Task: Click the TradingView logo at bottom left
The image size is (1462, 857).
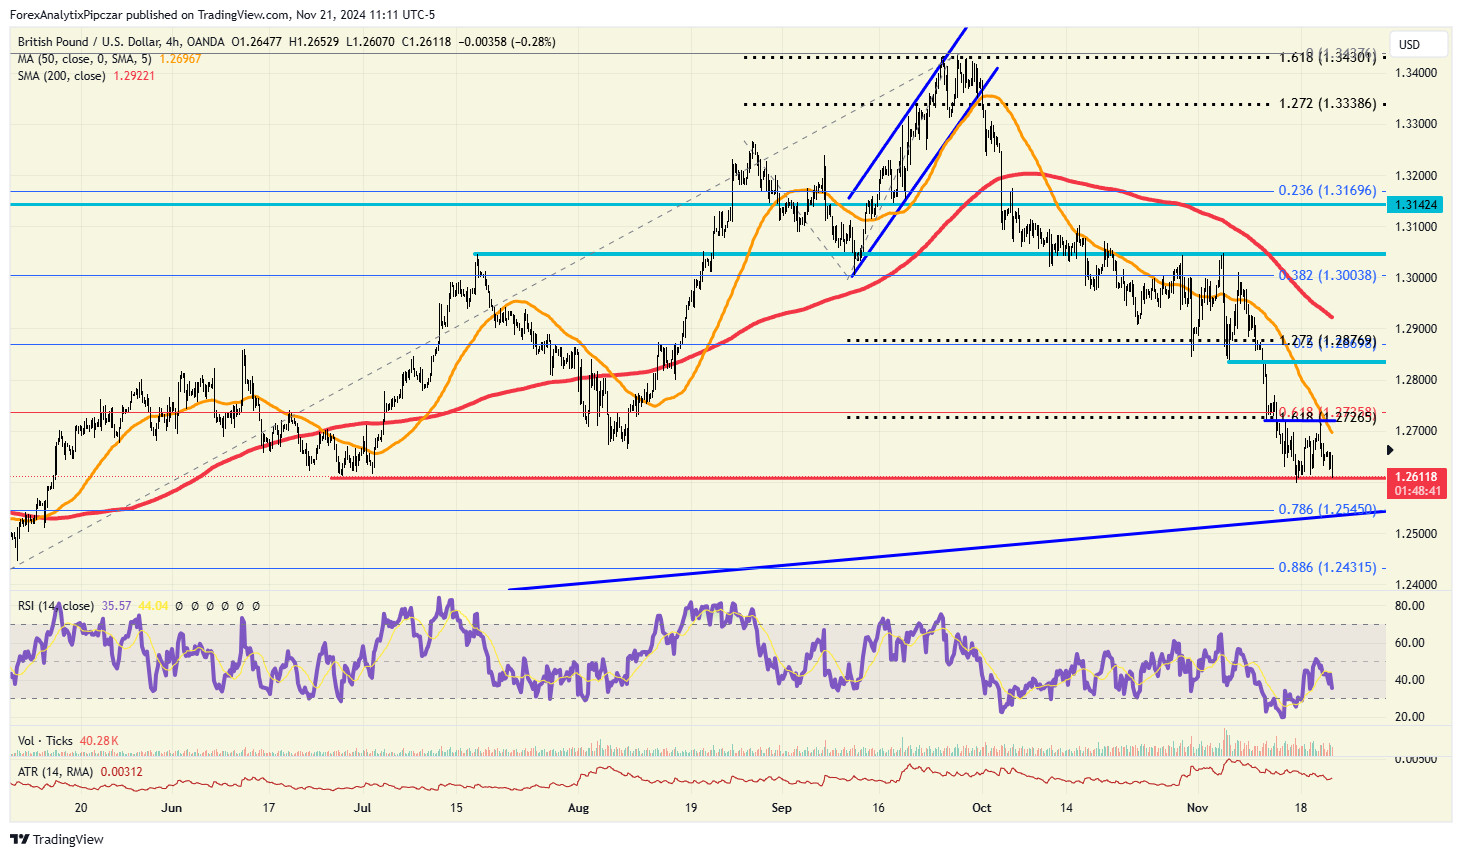Action: (x=57, y=839)
